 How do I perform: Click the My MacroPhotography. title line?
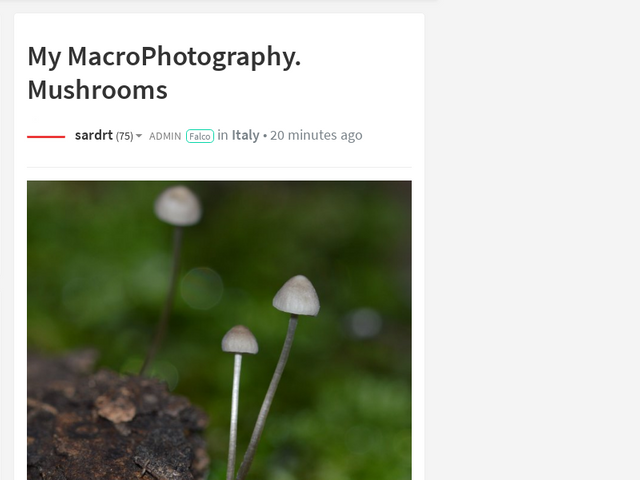click(164, 57)
